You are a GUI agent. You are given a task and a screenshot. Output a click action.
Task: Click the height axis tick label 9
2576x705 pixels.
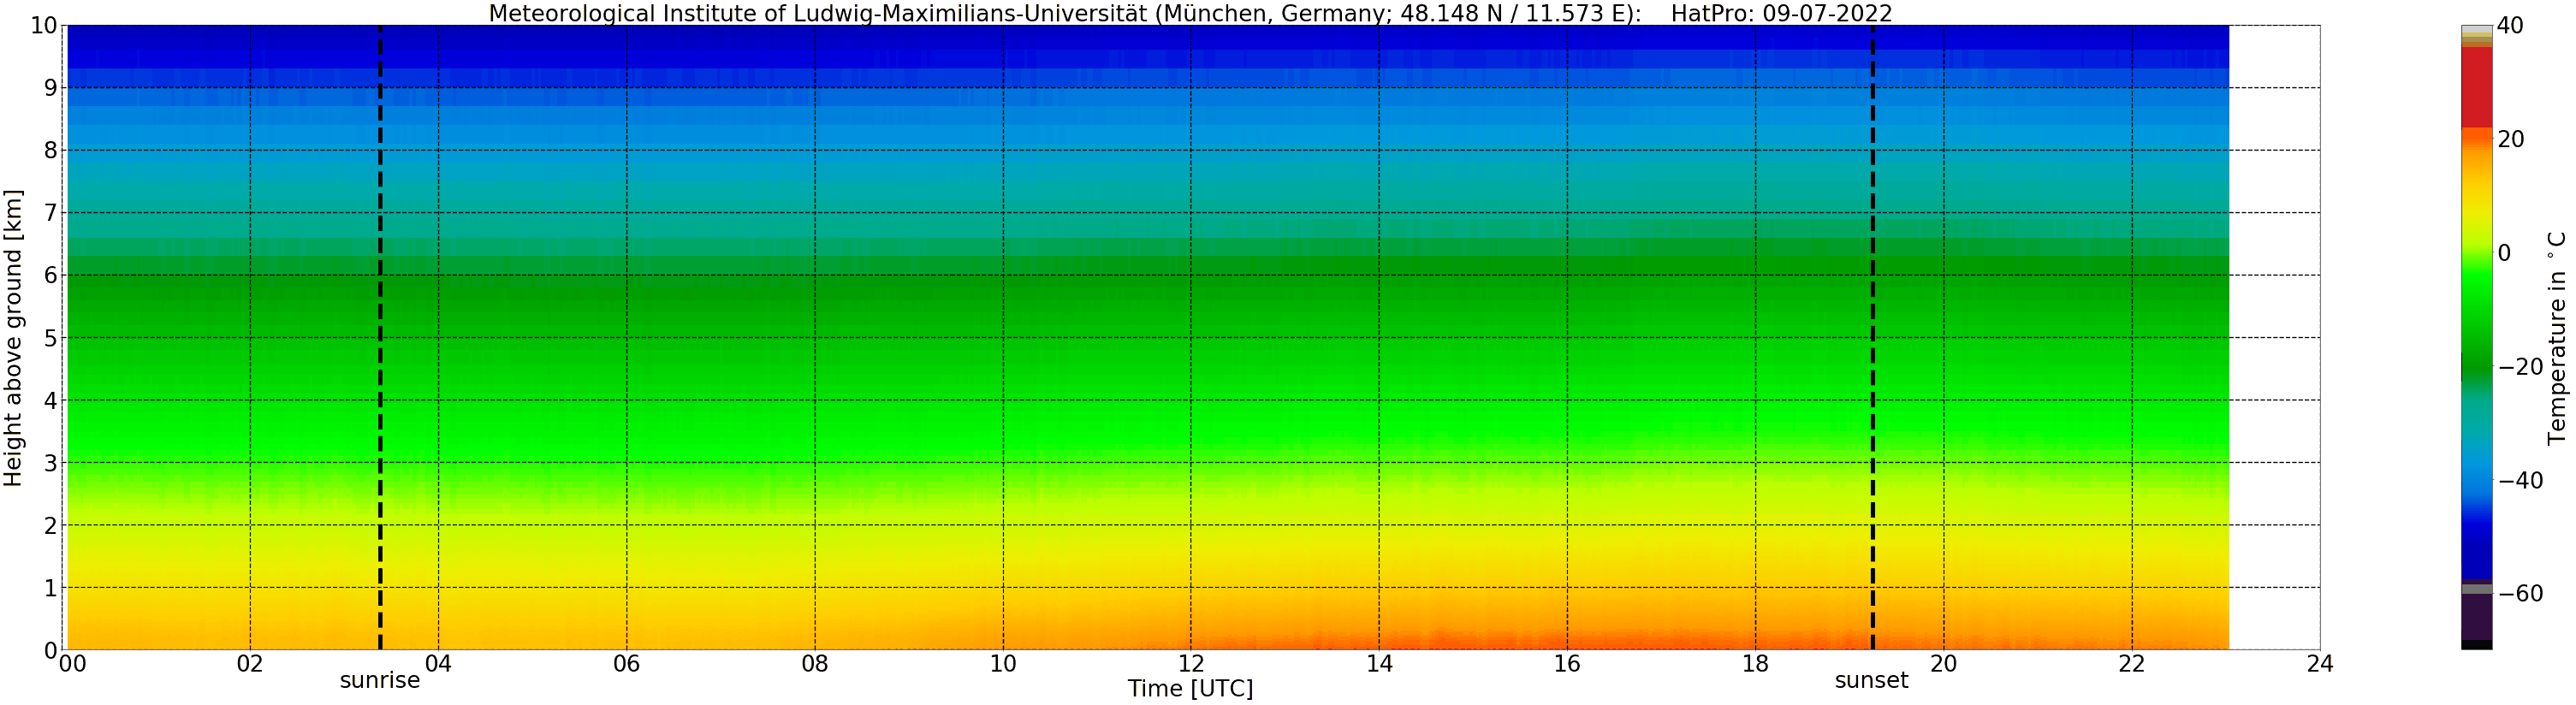51,89
